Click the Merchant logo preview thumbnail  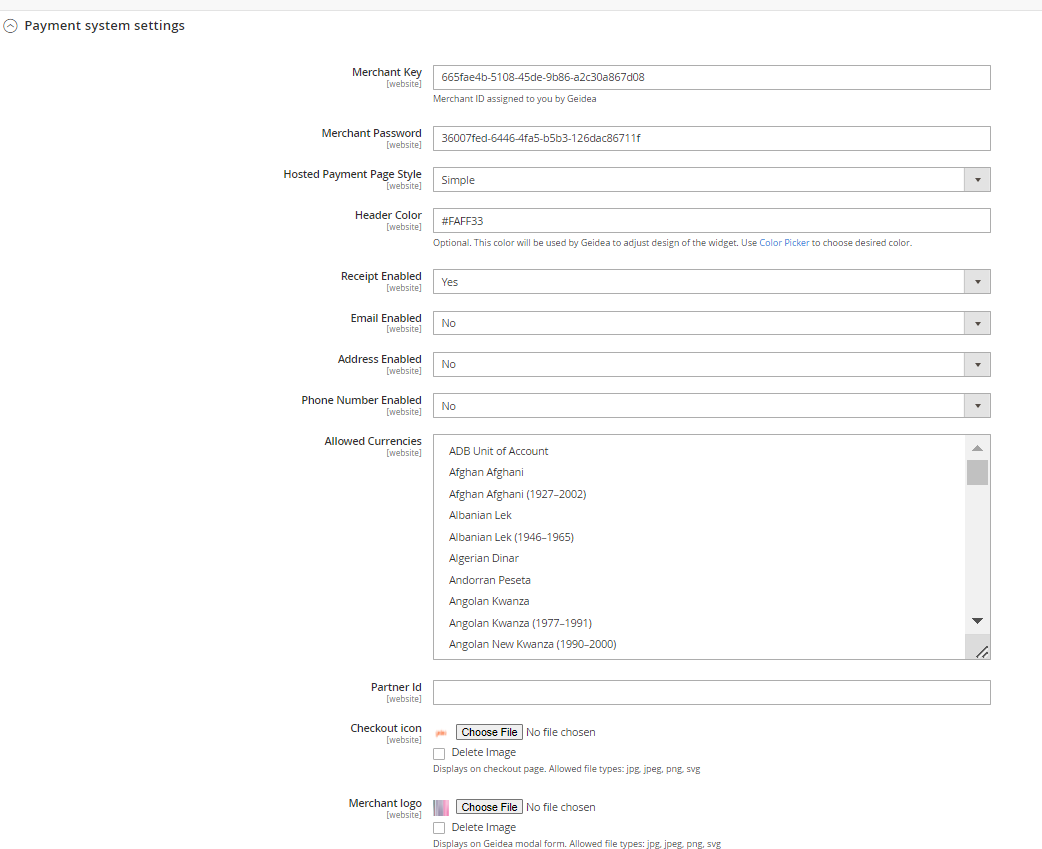click(441, 807)
